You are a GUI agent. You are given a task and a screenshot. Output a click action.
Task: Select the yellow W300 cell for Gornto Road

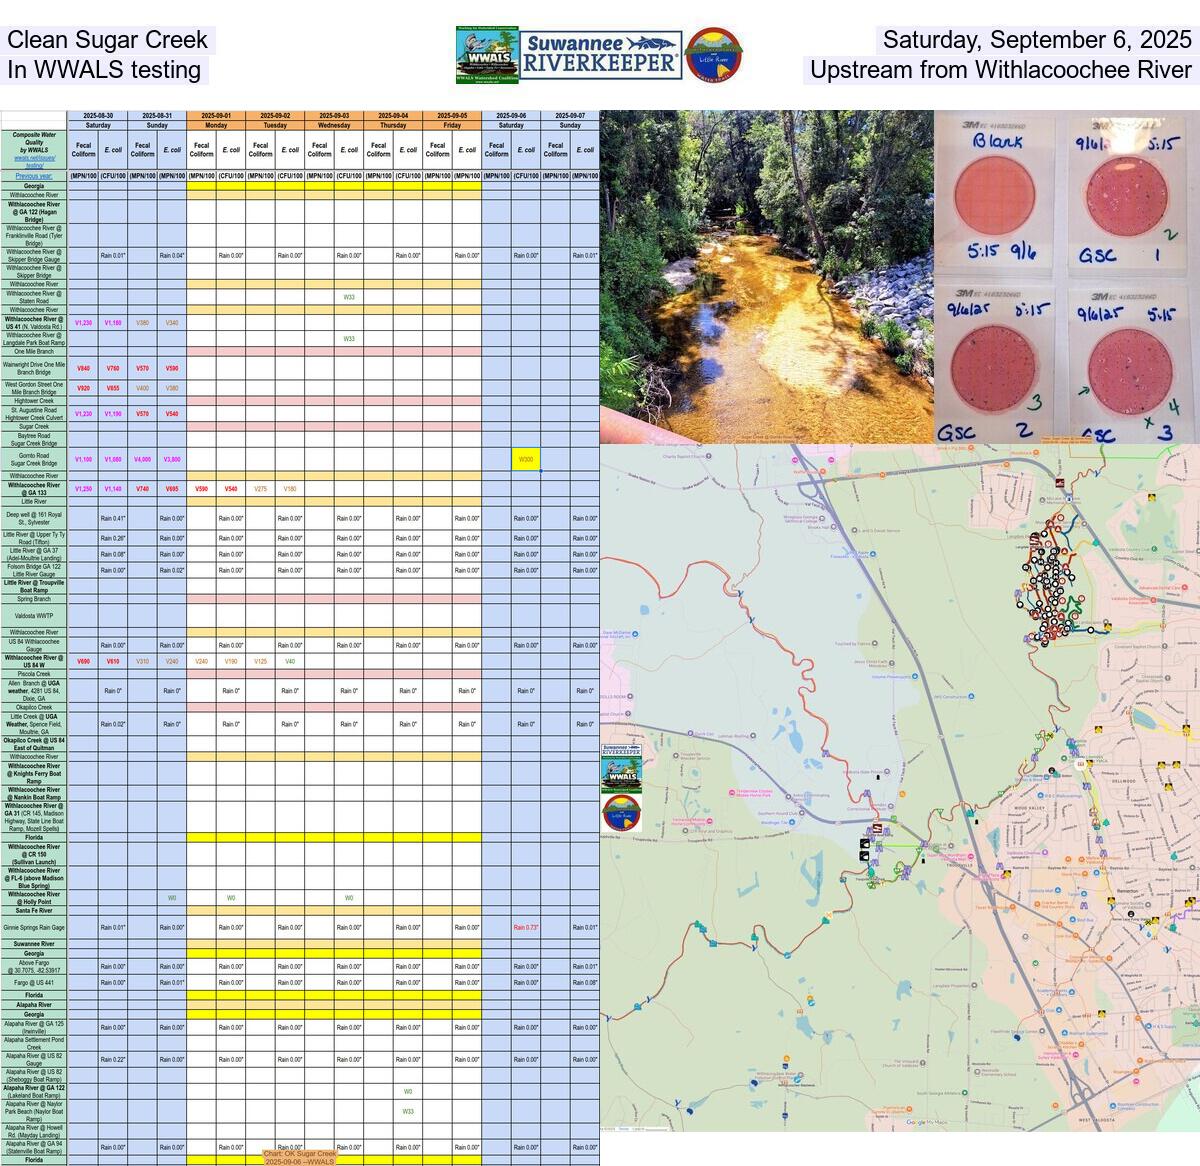526,459
